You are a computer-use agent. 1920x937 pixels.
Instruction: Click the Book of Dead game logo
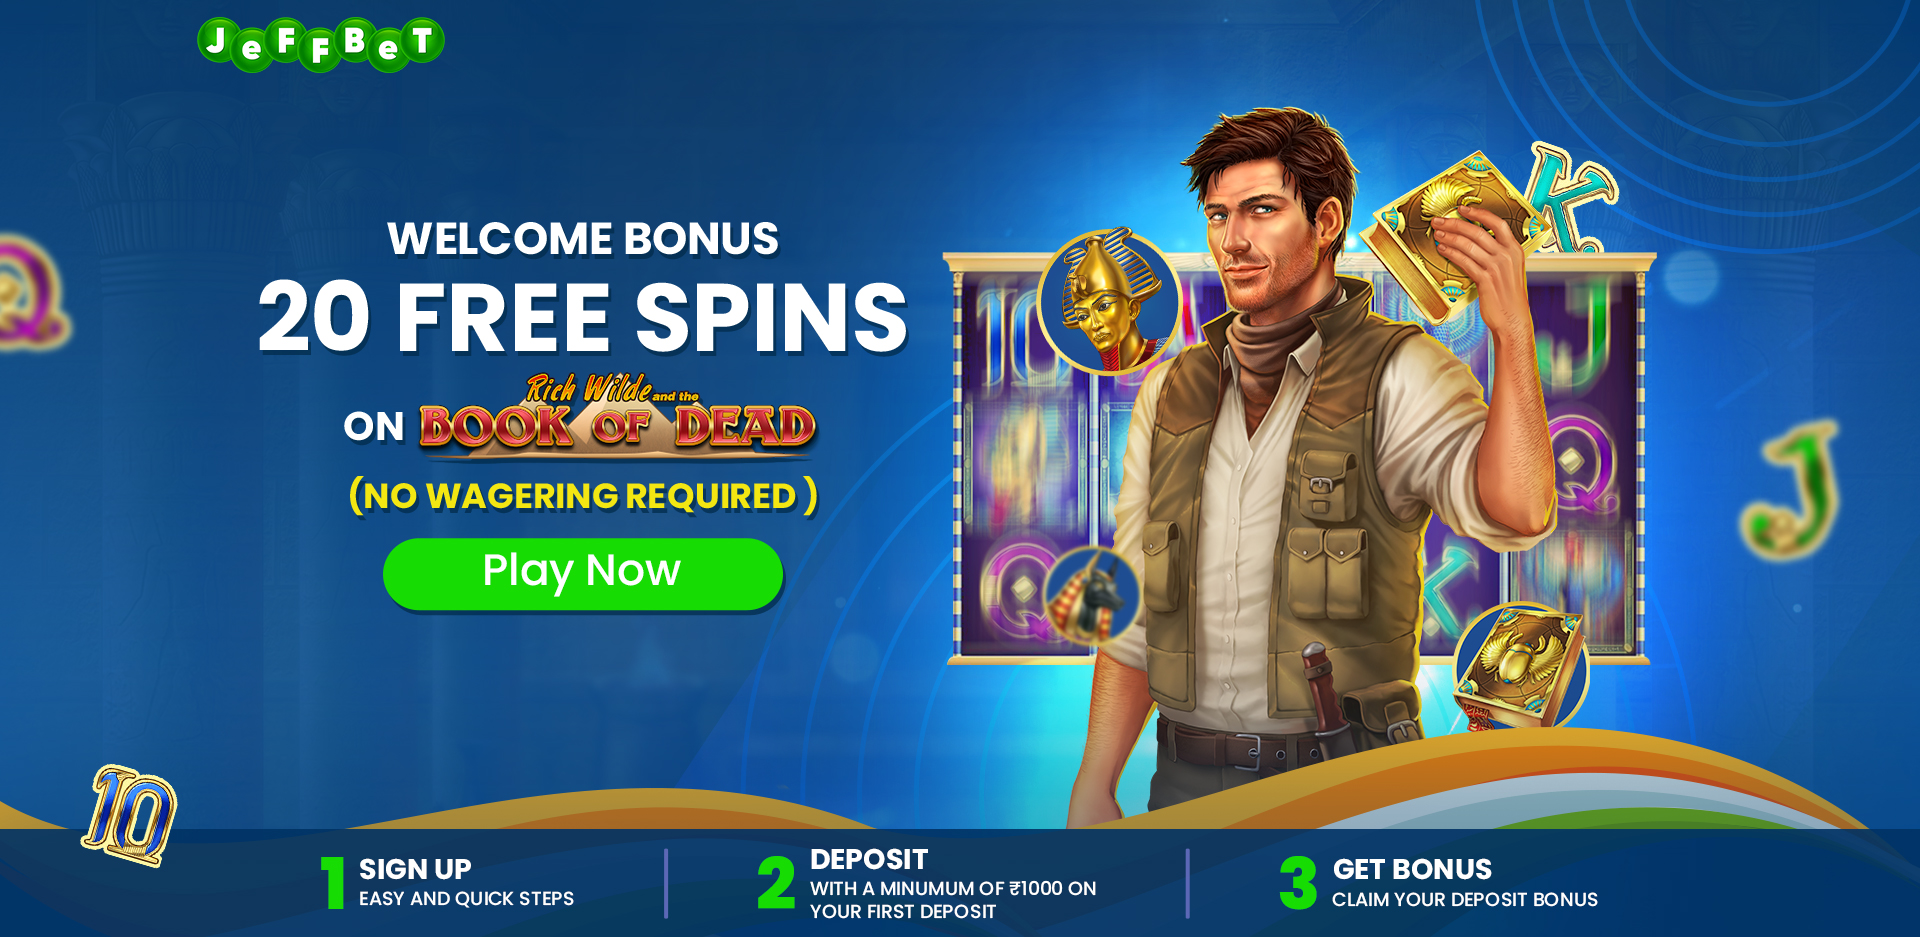click(x=618, y=417)
